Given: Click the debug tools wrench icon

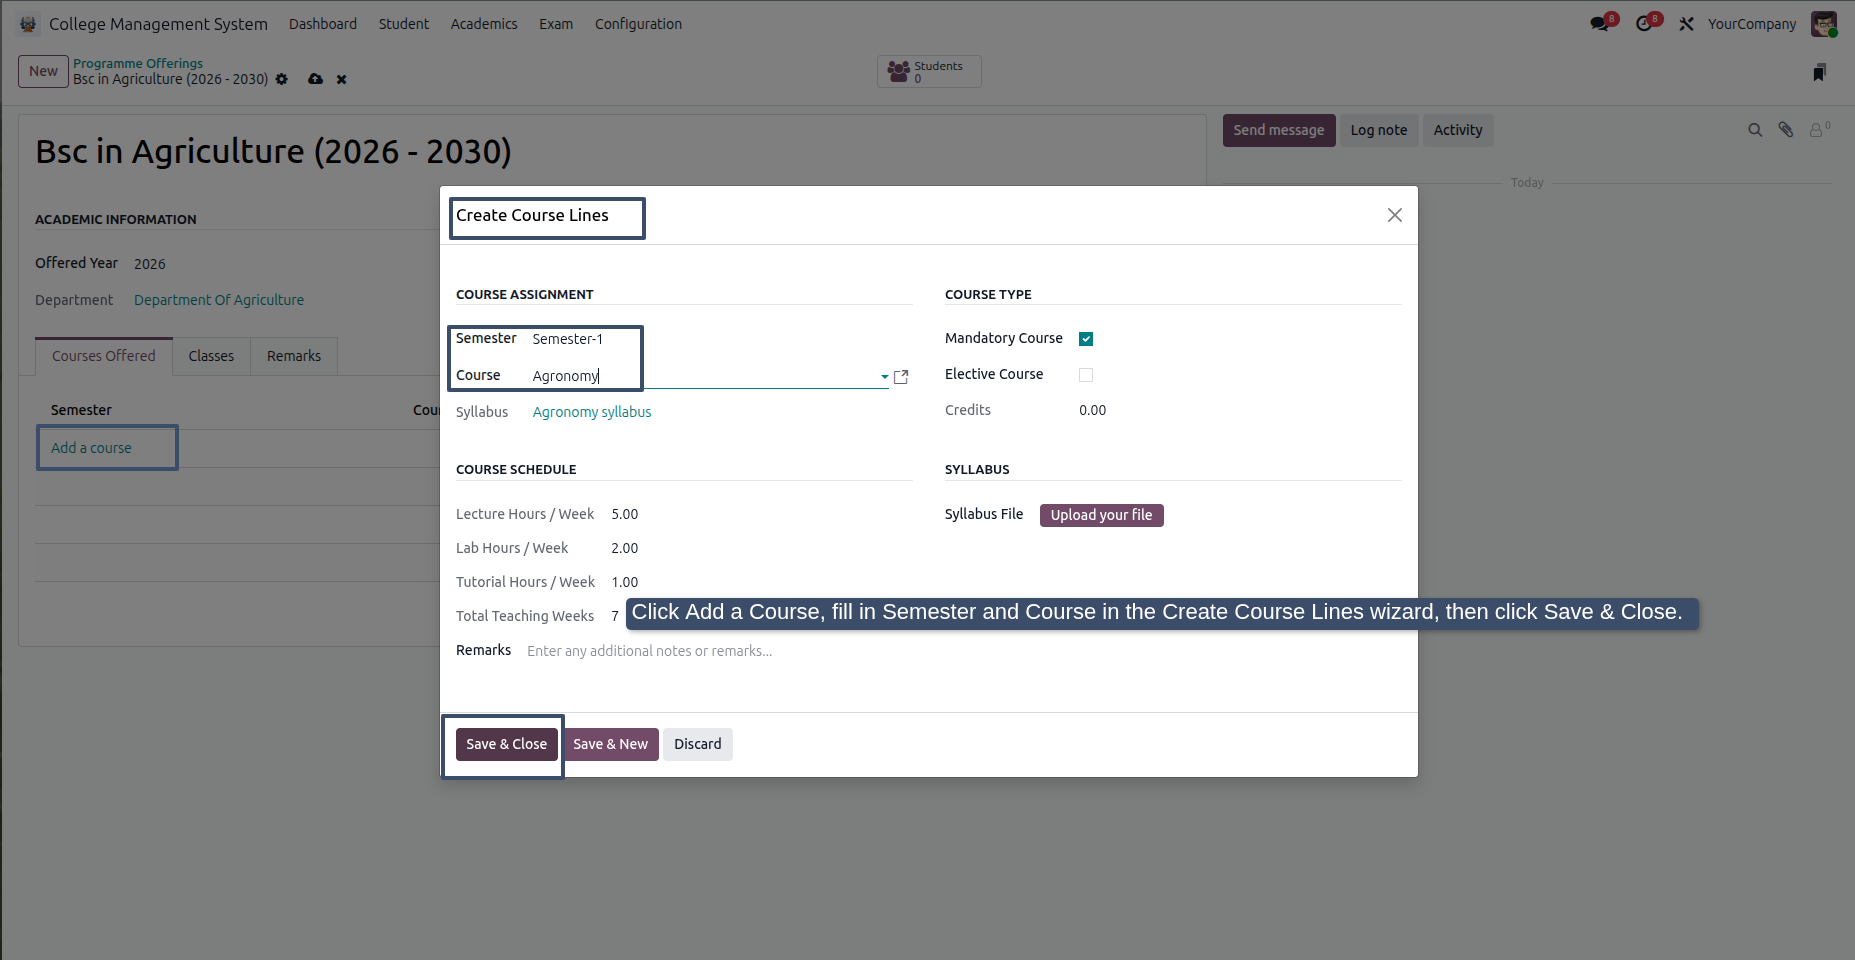Looking at the screenshot, I should (1686, 24).
